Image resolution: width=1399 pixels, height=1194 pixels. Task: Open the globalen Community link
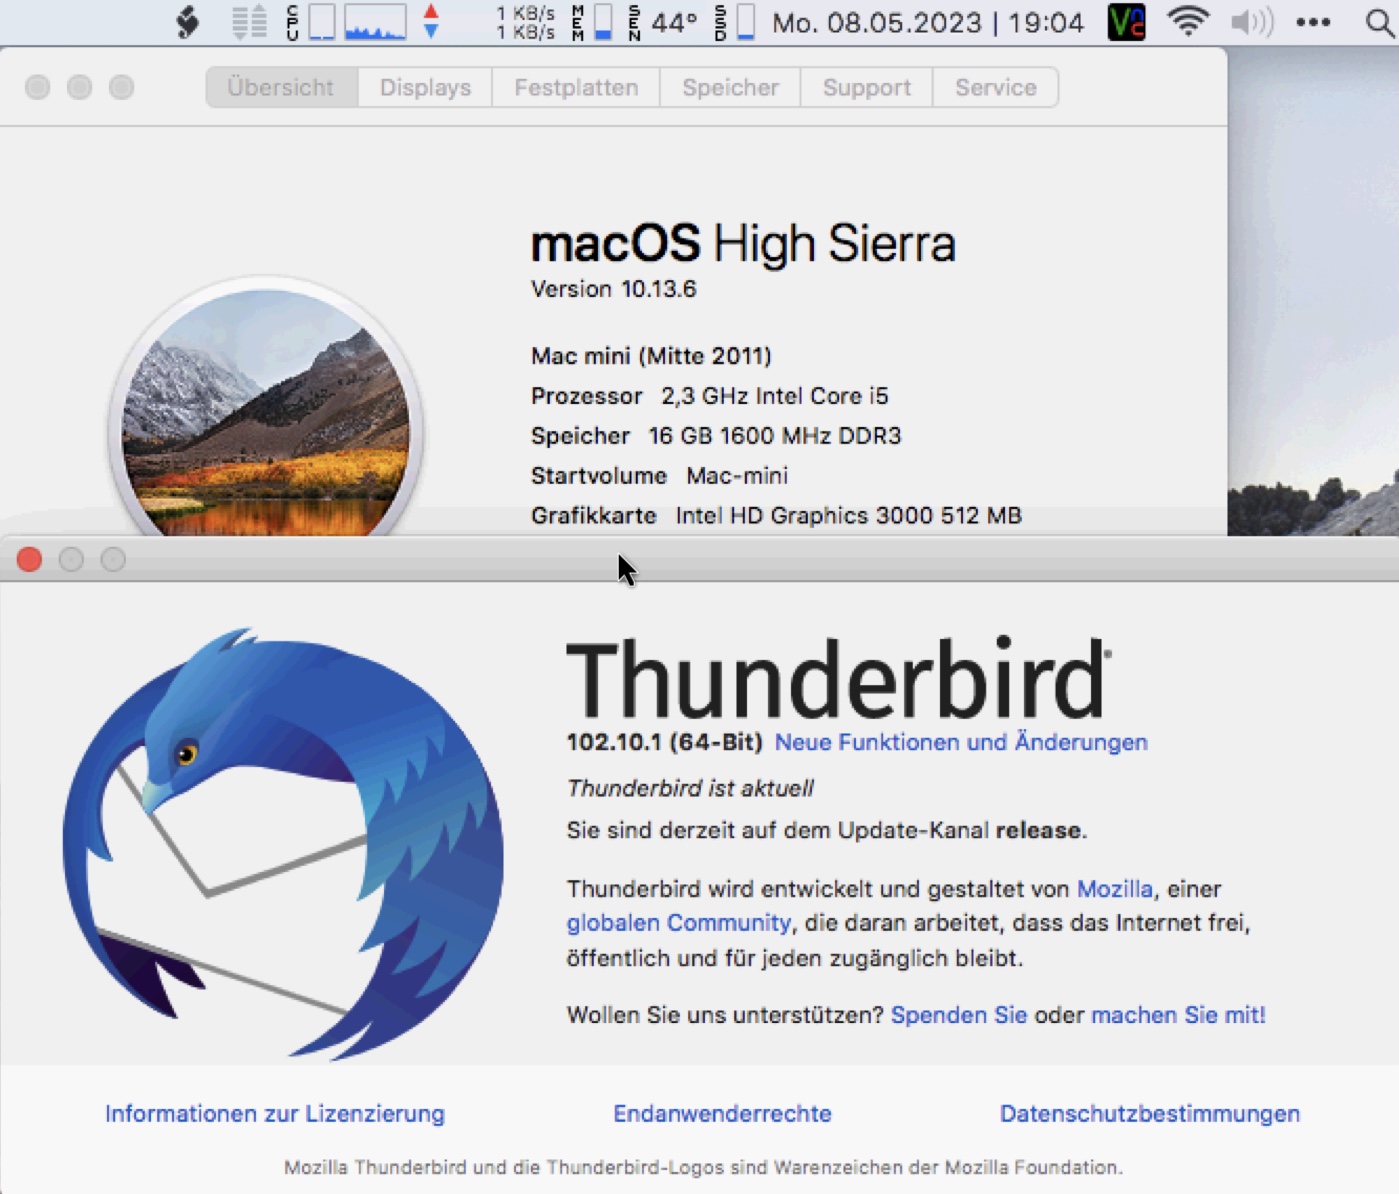click(678, 922)
